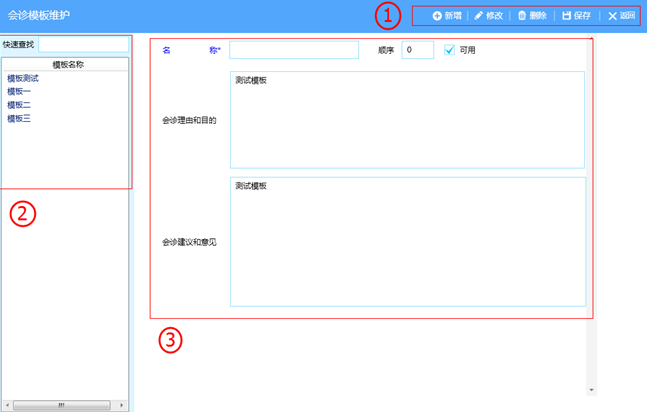Click the 顺序 number field
Viewport: 647px width, 412px height.
(417, 50)
